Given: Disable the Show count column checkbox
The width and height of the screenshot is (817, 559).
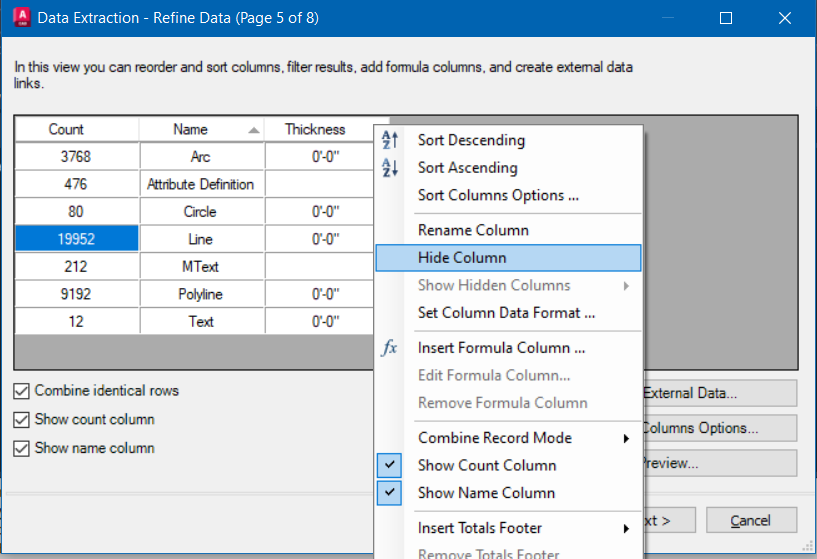Looking at the screenshot, I should (22, 420).
